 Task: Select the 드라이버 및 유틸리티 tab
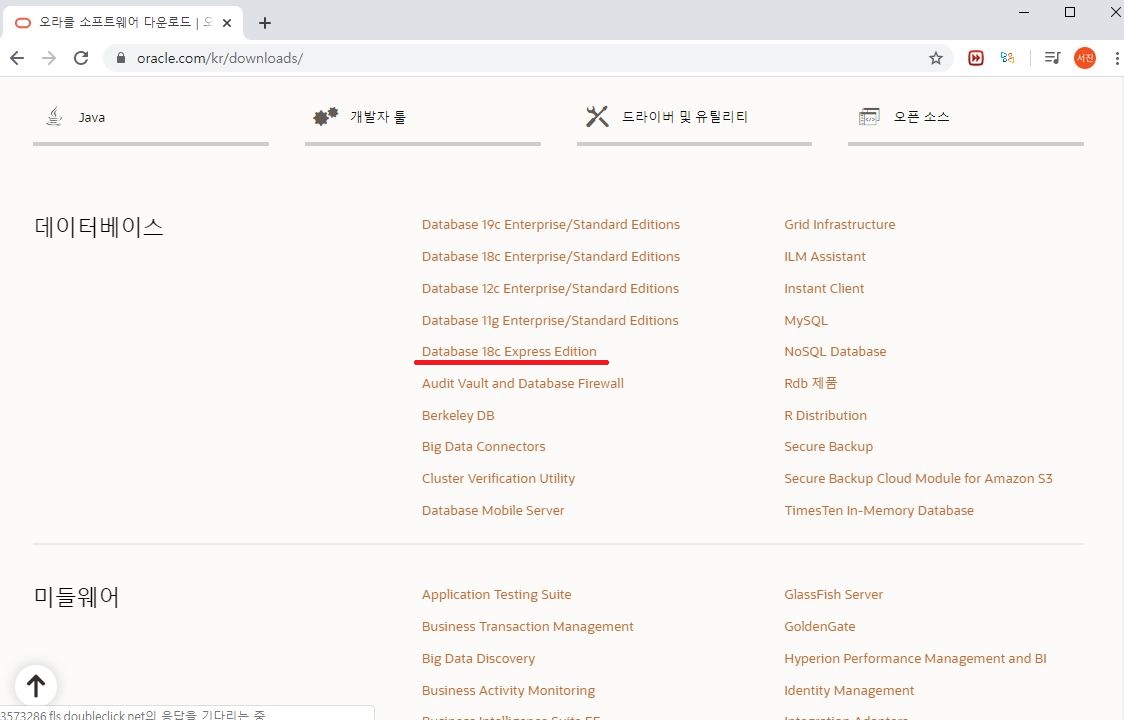(694, 118)
